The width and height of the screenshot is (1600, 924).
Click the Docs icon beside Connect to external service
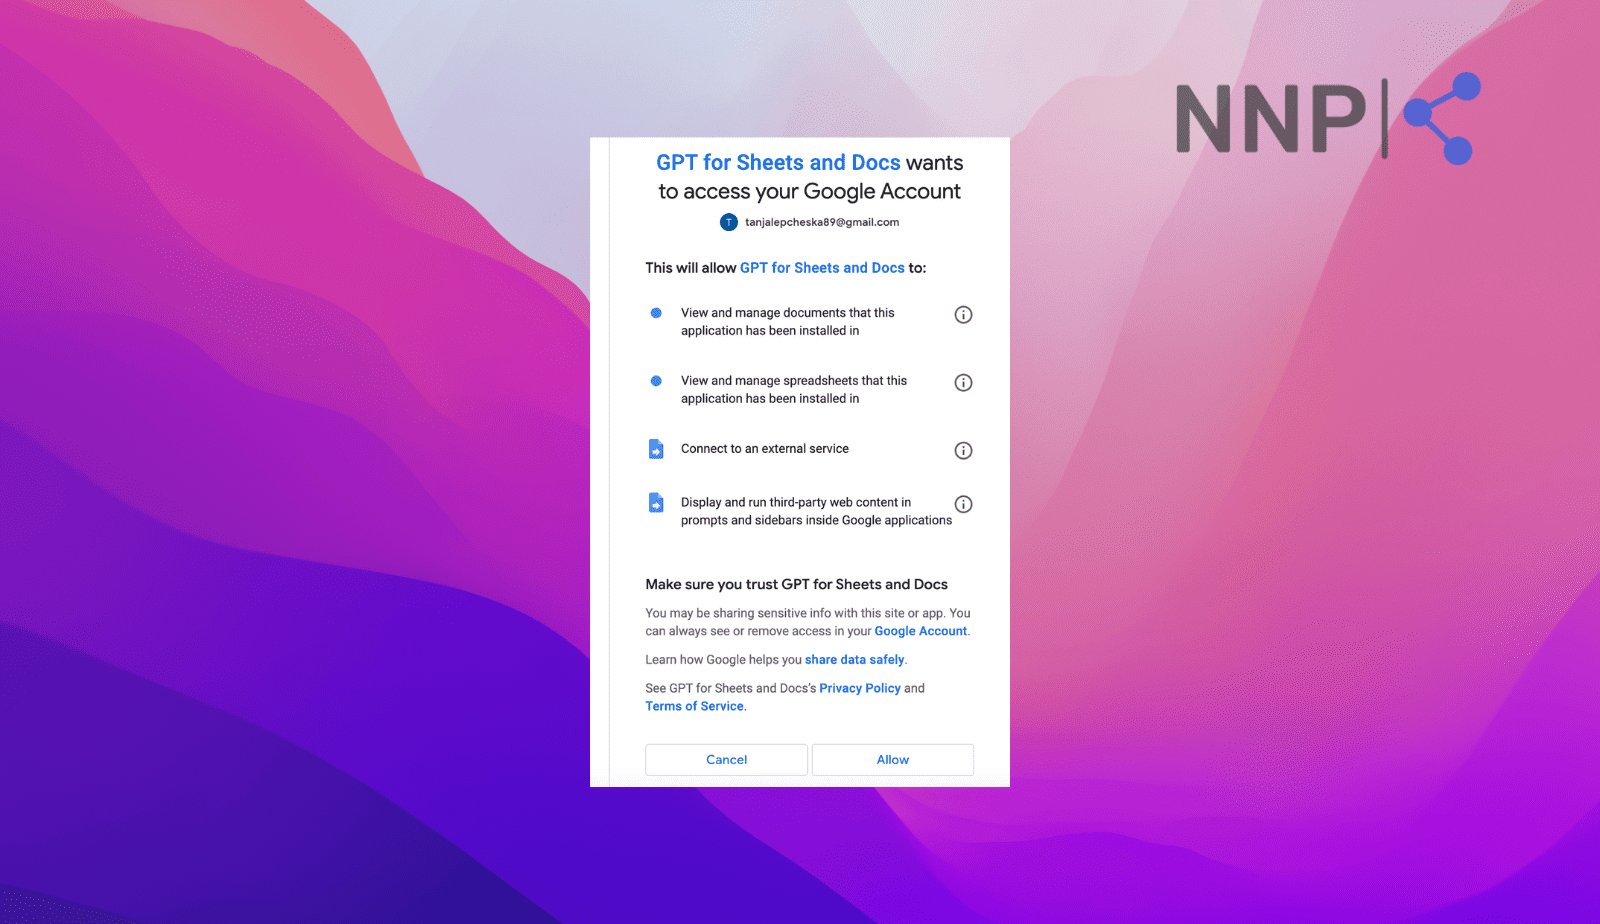[x=656, y=449]
